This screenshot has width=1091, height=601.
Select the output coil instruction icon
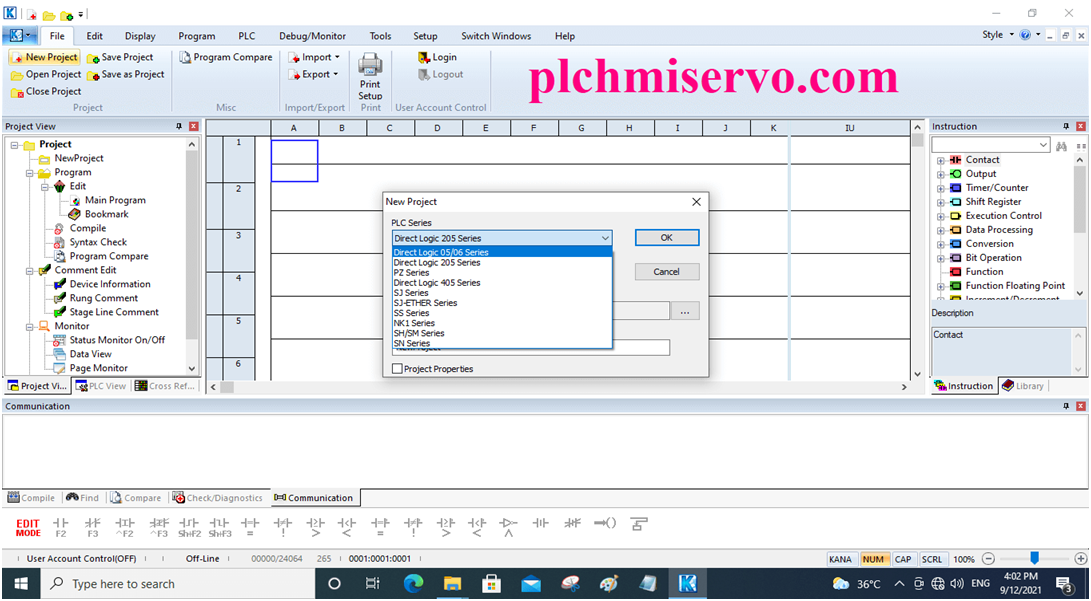point(604,523)
